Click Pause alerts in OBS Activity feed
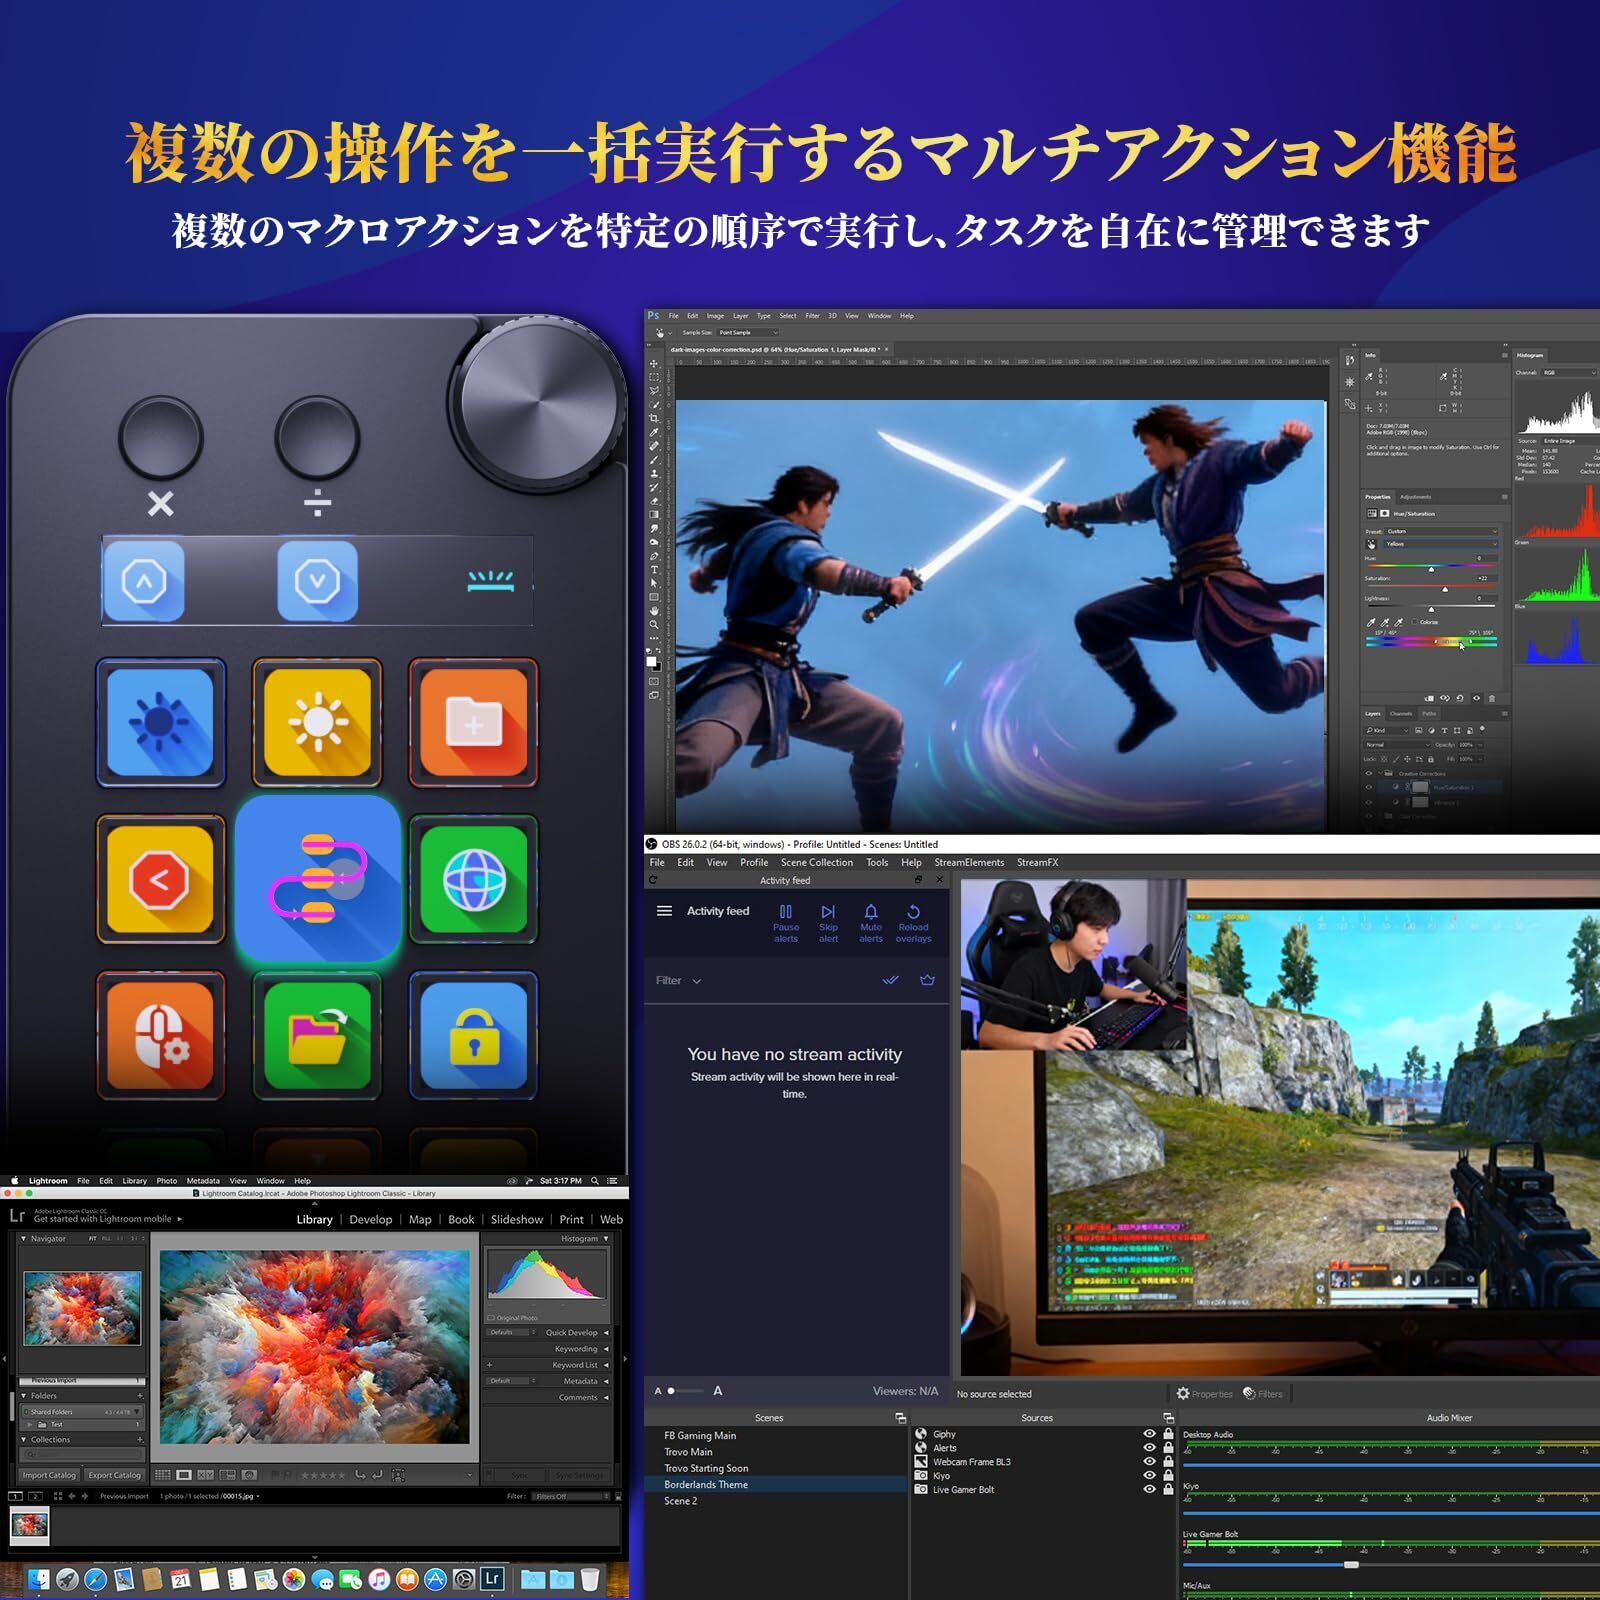 coord(786,924)
